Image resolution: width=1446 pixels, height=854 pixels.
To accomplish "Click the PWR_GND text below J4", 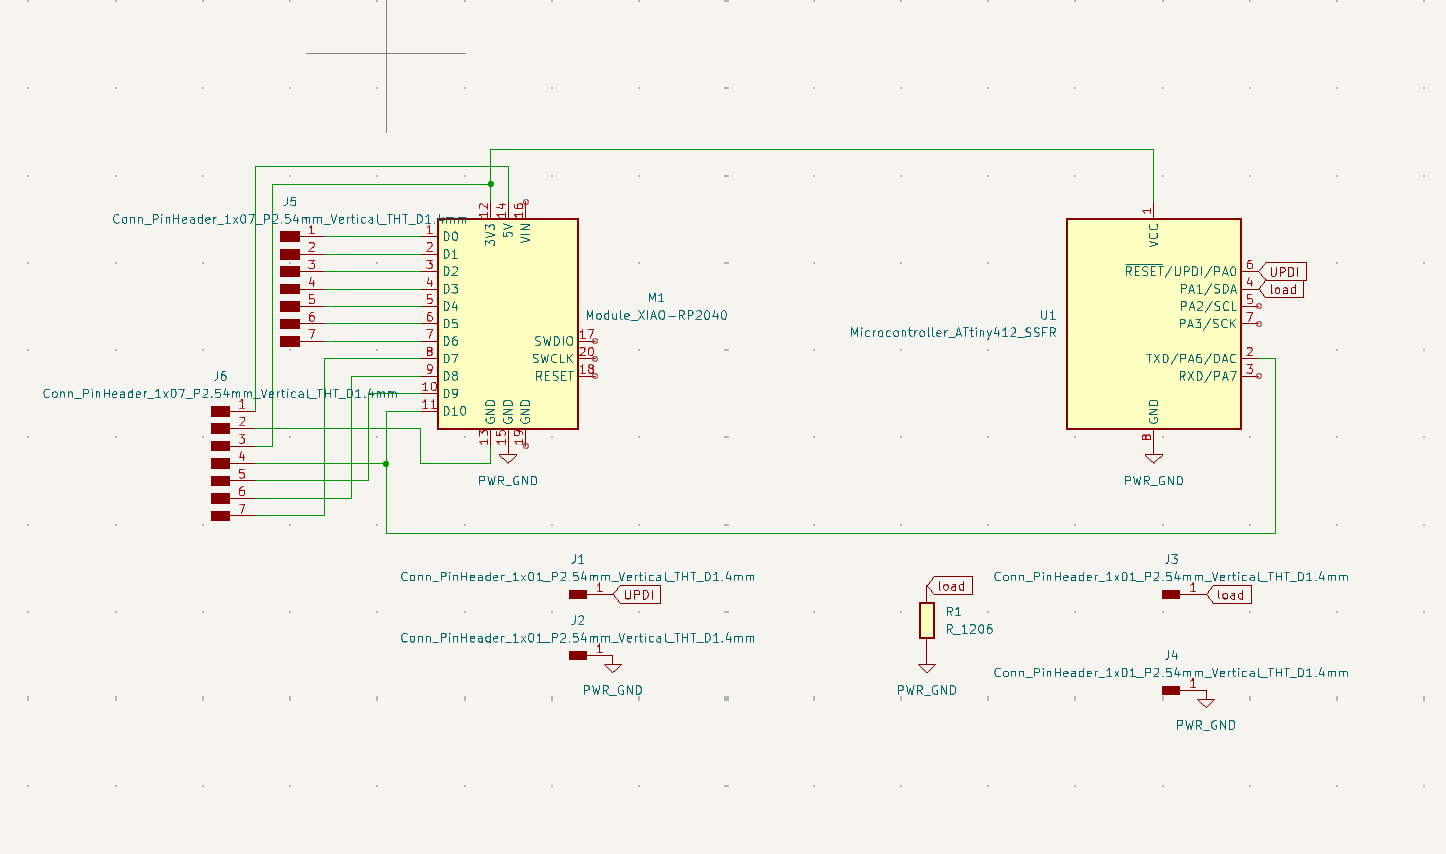I will (x=1206, y=725).
